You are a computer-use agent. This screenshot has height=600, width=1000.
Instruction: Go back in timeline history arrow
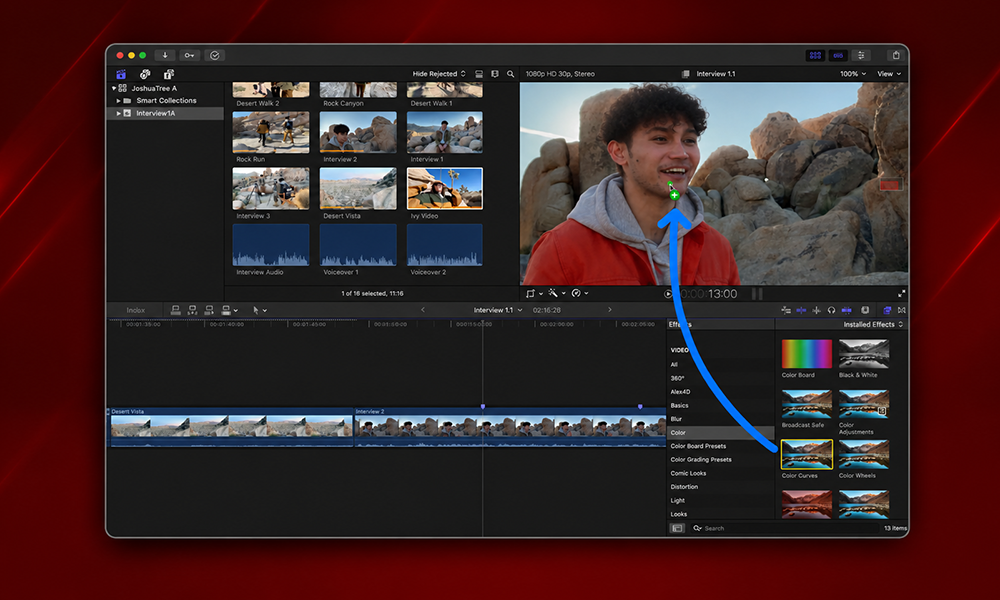click(422, 310)
